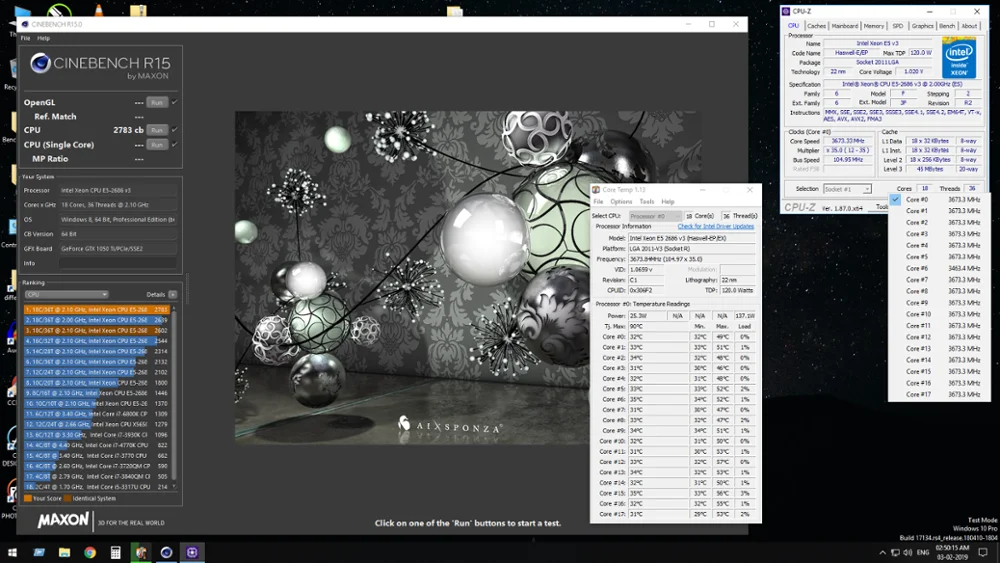Expand the ranking Details arrow button
The height and width of the screenshot is (563, 1000).
point(173,295)
